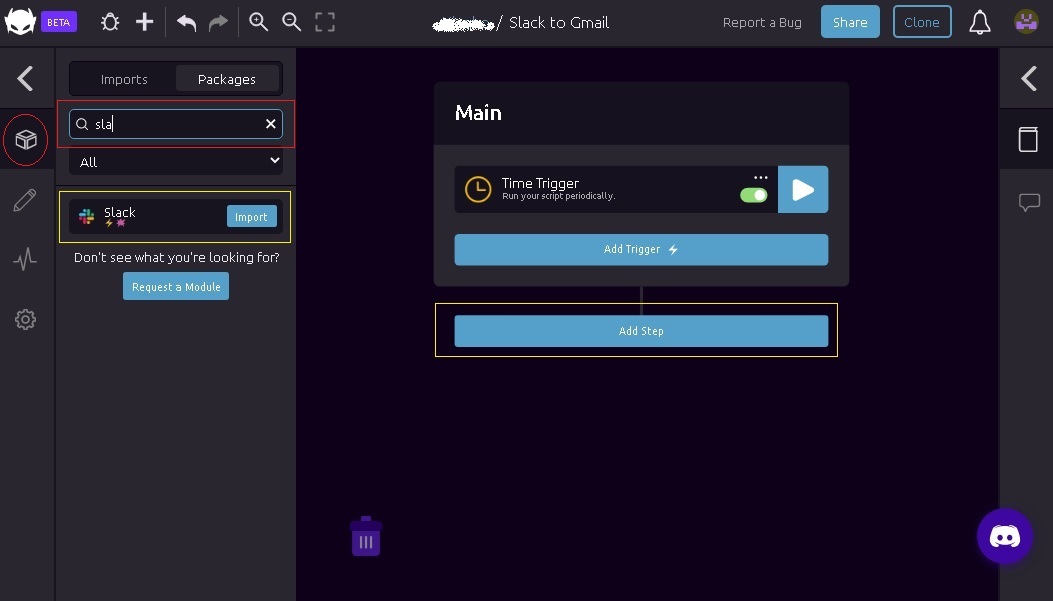This screenshot has width=1053, height=601.
Task: Select the Slack package row
Action: point(175,217)
